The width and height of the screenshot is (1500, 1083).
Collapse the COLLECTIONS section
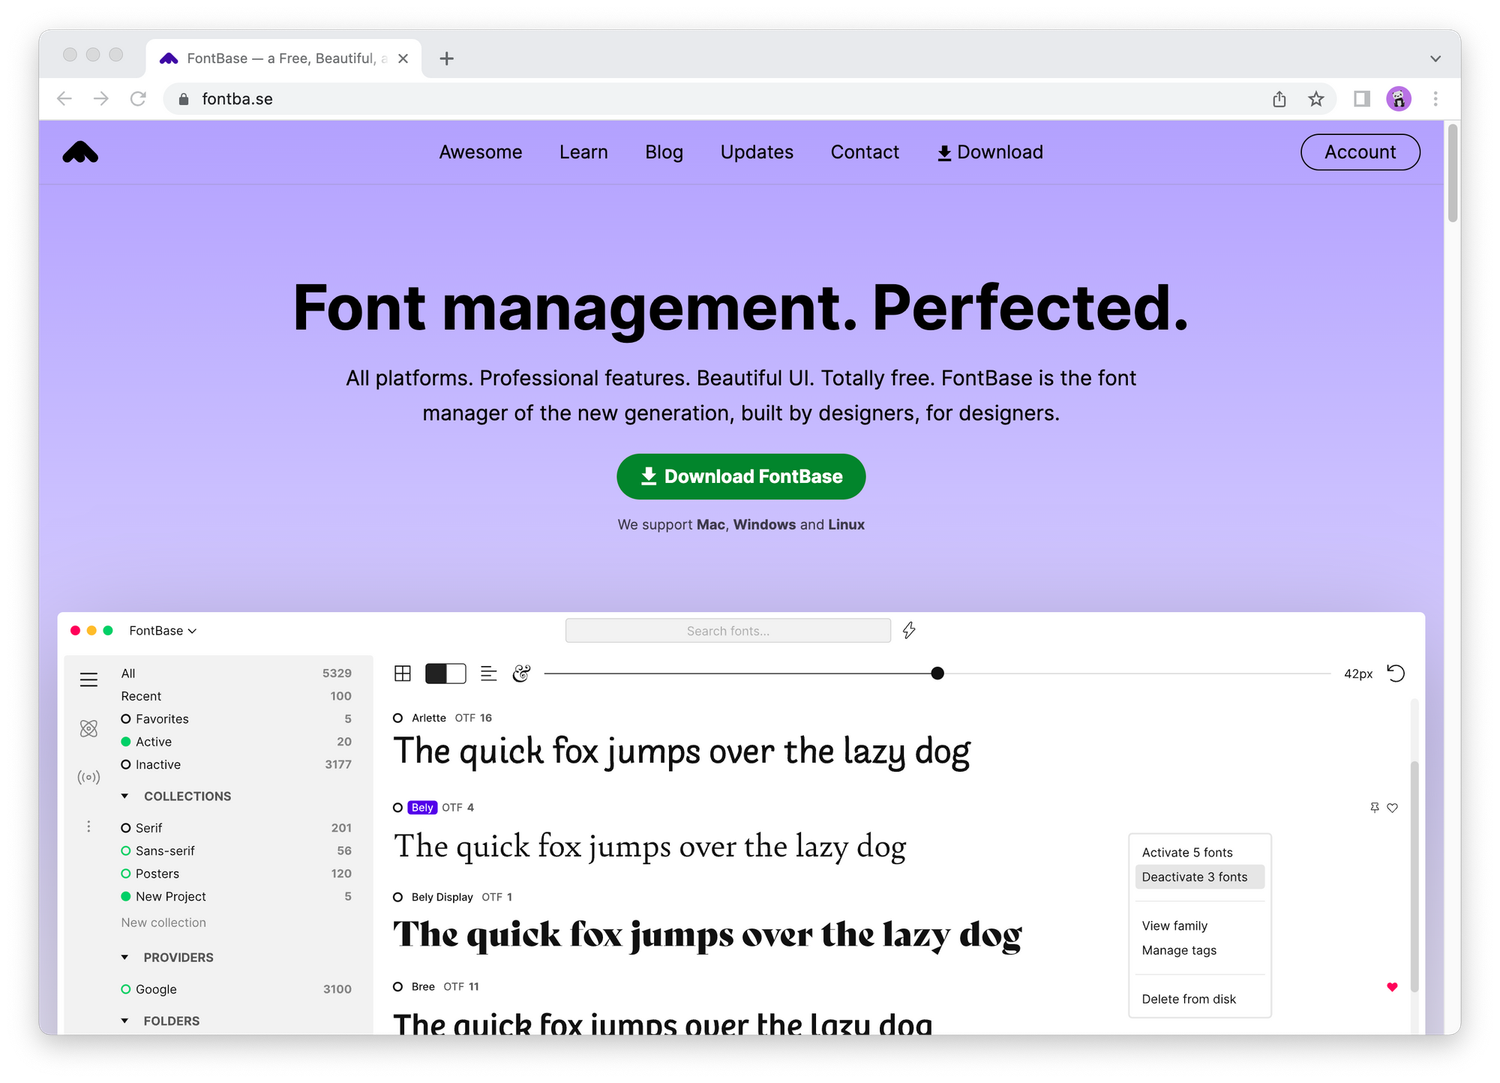click(x=125, y=796)
